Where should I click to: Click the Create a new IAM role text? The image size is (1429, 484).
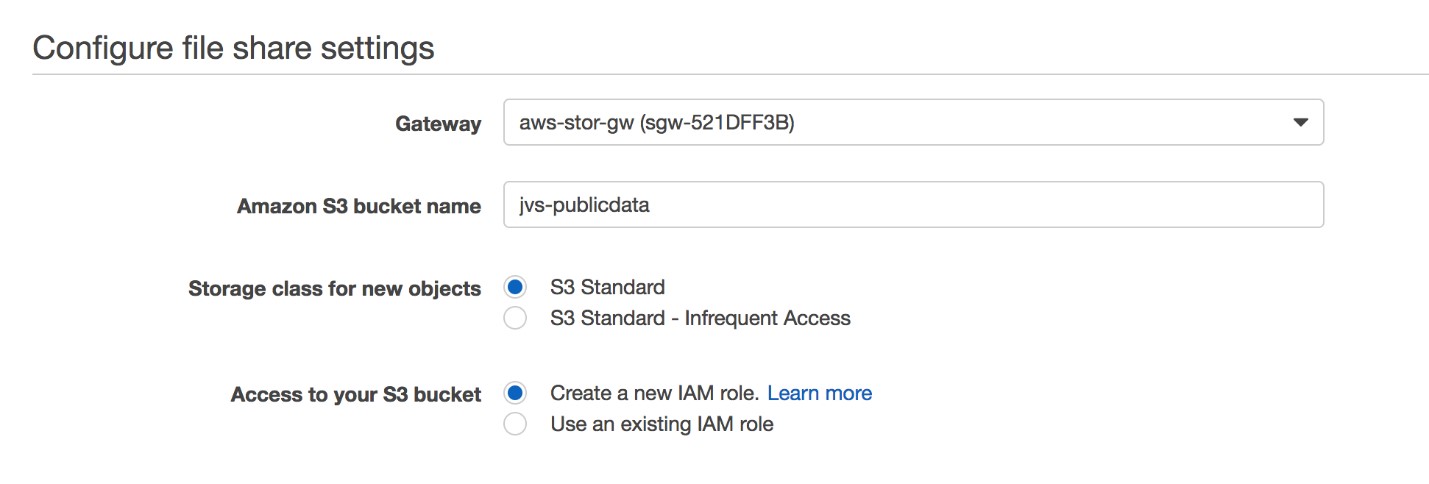[x=655, y=393]
